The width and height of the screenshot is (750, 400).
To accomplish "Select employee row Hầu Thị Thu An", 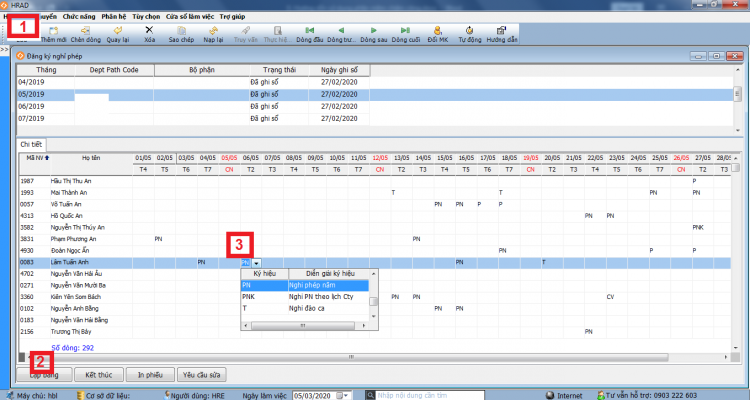I will pyautogui.click(x=375, y=181).
